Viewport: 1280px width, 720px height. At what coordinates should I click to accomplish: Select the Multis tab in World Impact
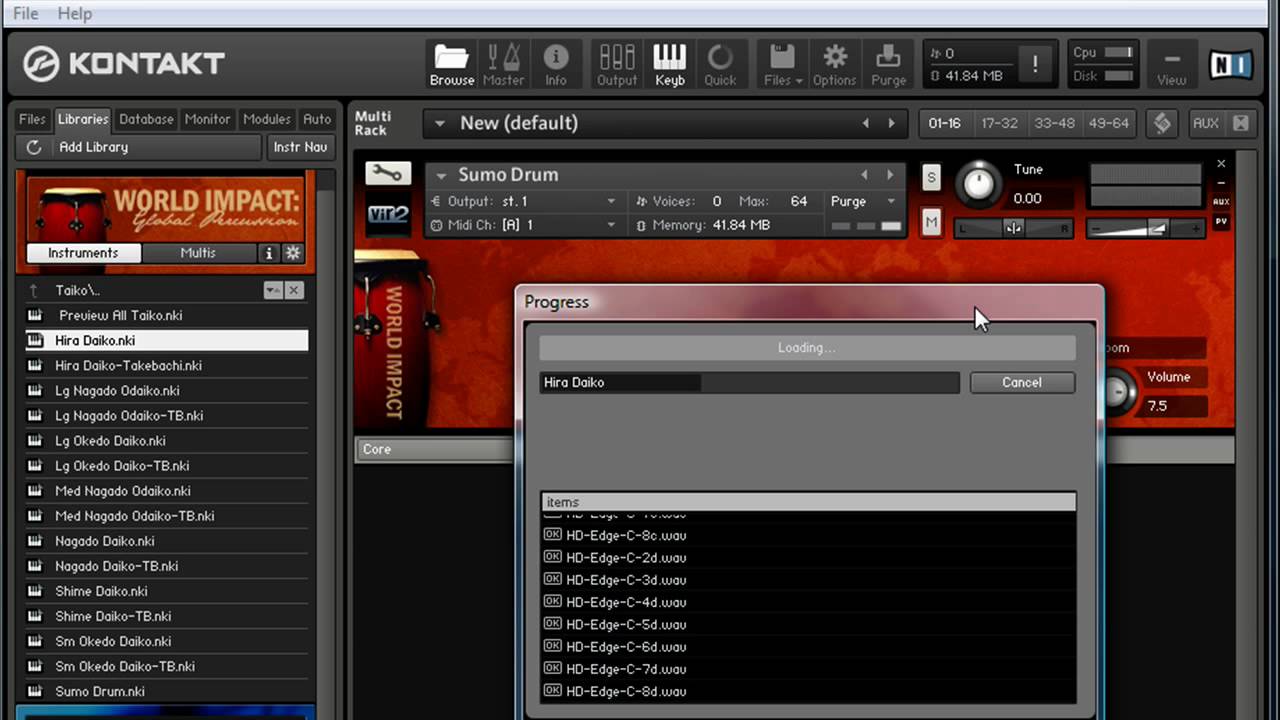198,253
